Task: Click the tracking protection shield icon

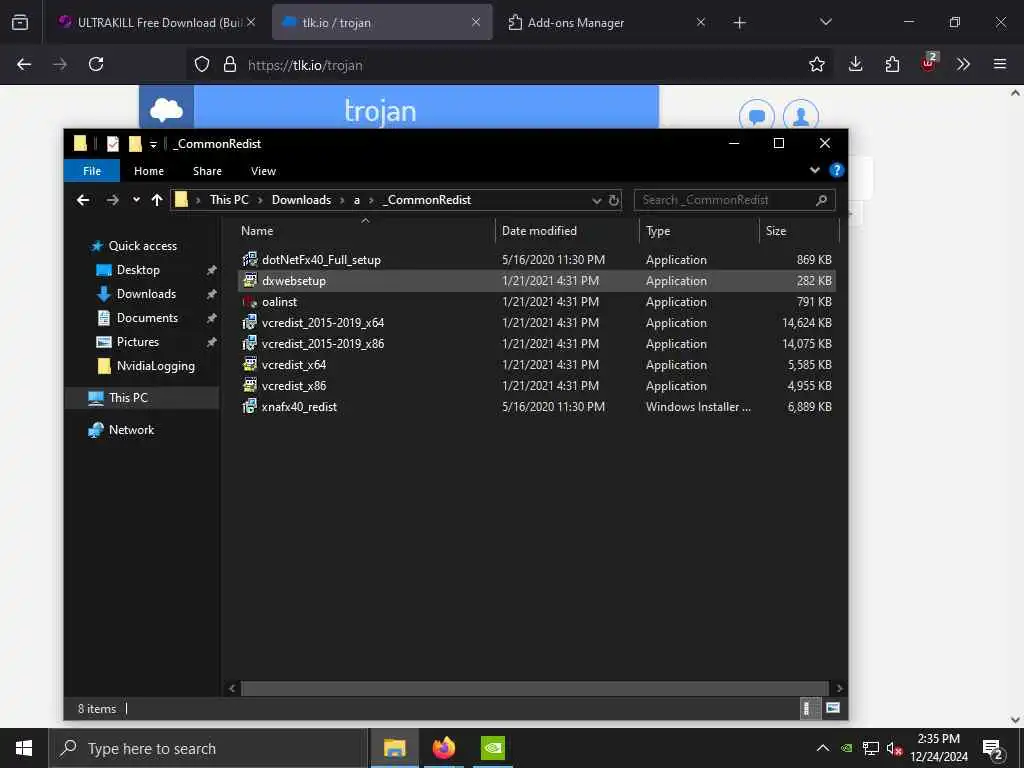Action: coord(202,64)
